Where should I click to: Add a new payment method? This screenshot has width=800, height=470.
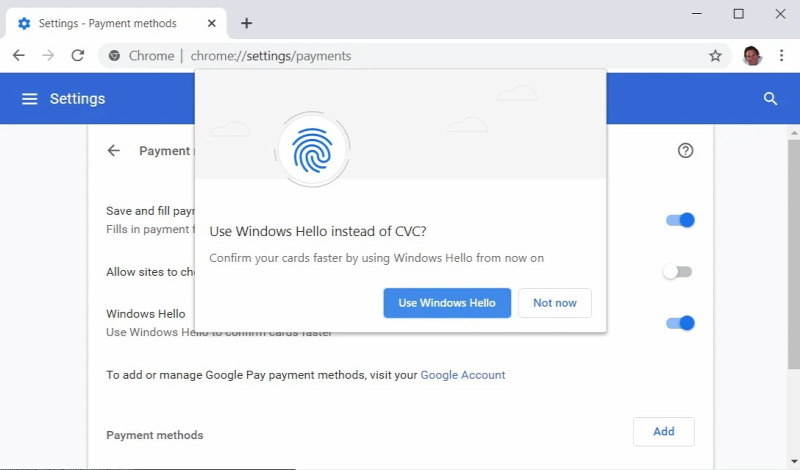pos(663,432)
